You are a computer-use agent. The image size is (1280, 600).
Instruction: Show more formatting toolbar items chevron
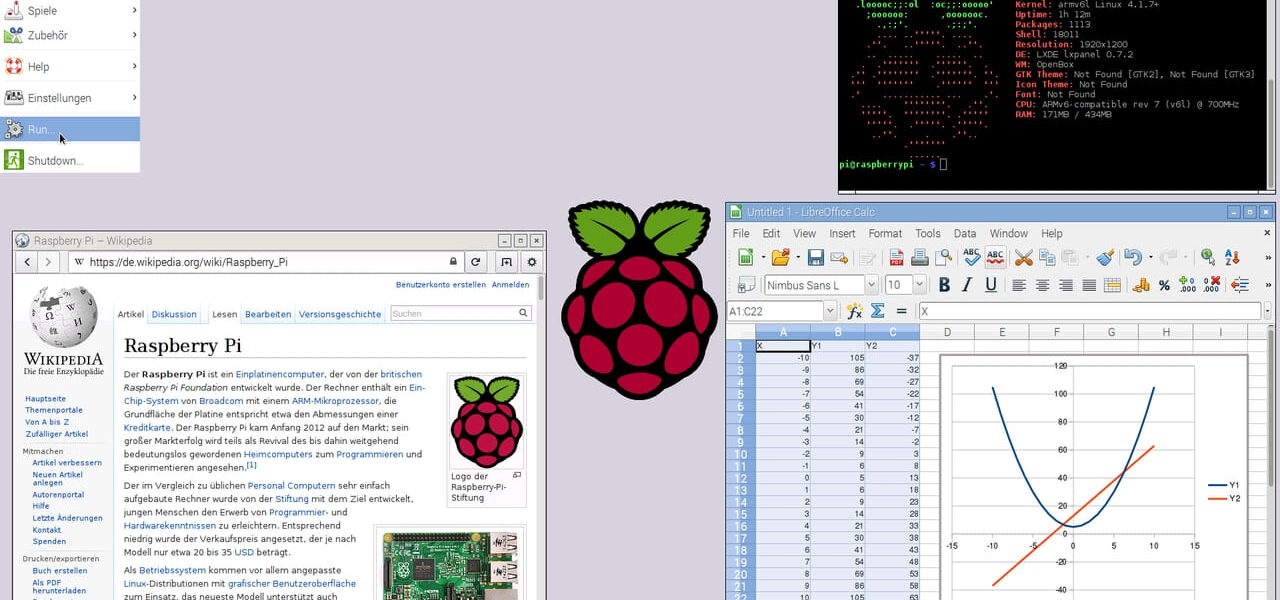[1269, 285]
